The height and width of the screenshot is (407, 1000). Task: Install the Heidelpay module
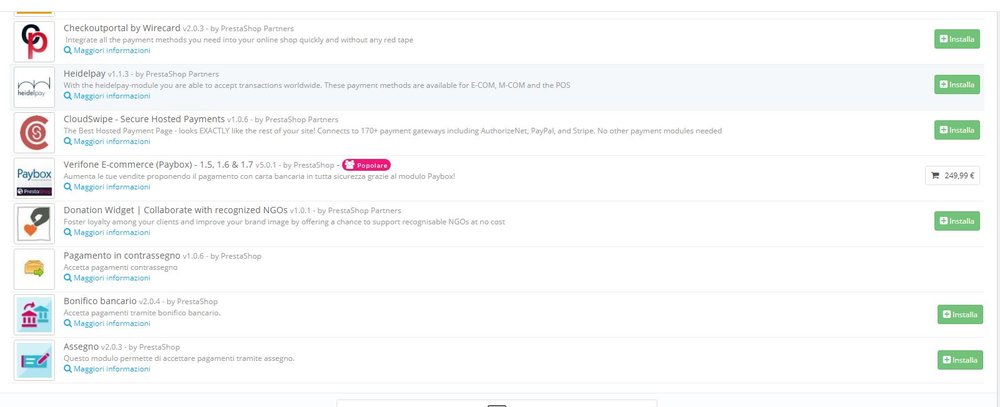tap(957, 84)
